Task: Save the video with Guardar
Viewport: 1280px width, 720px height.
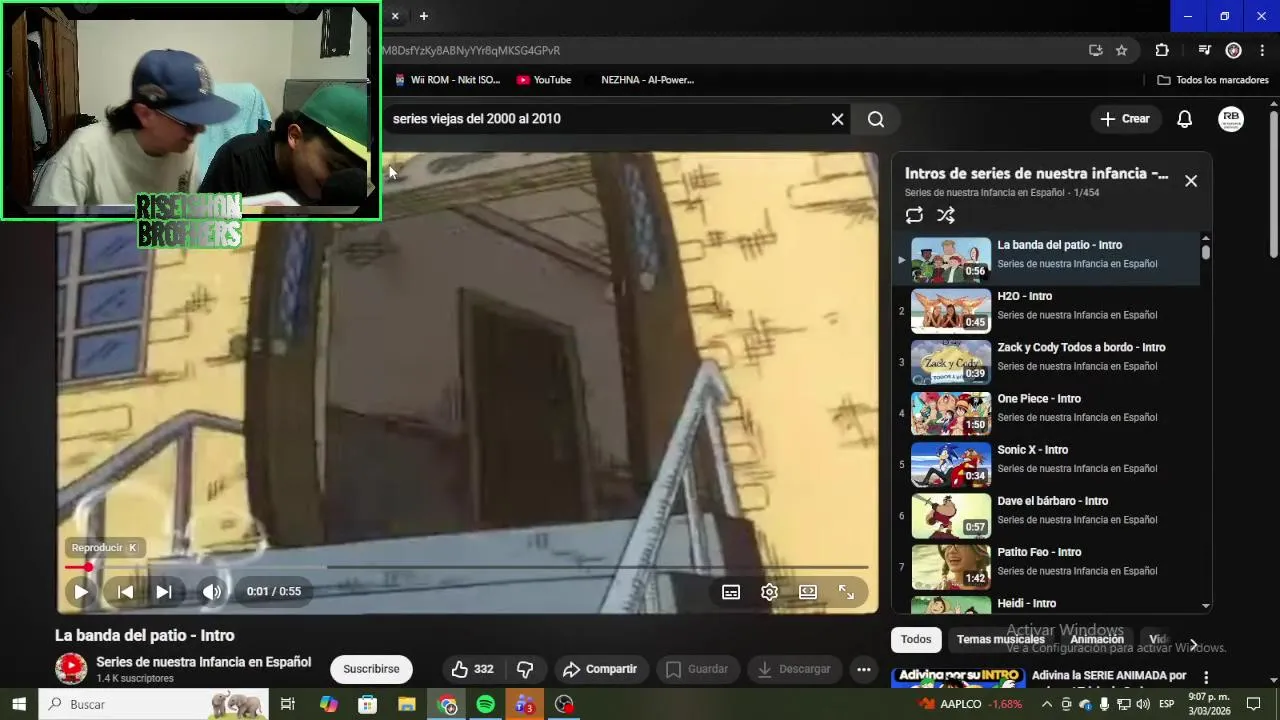Action: click(697, 669)
